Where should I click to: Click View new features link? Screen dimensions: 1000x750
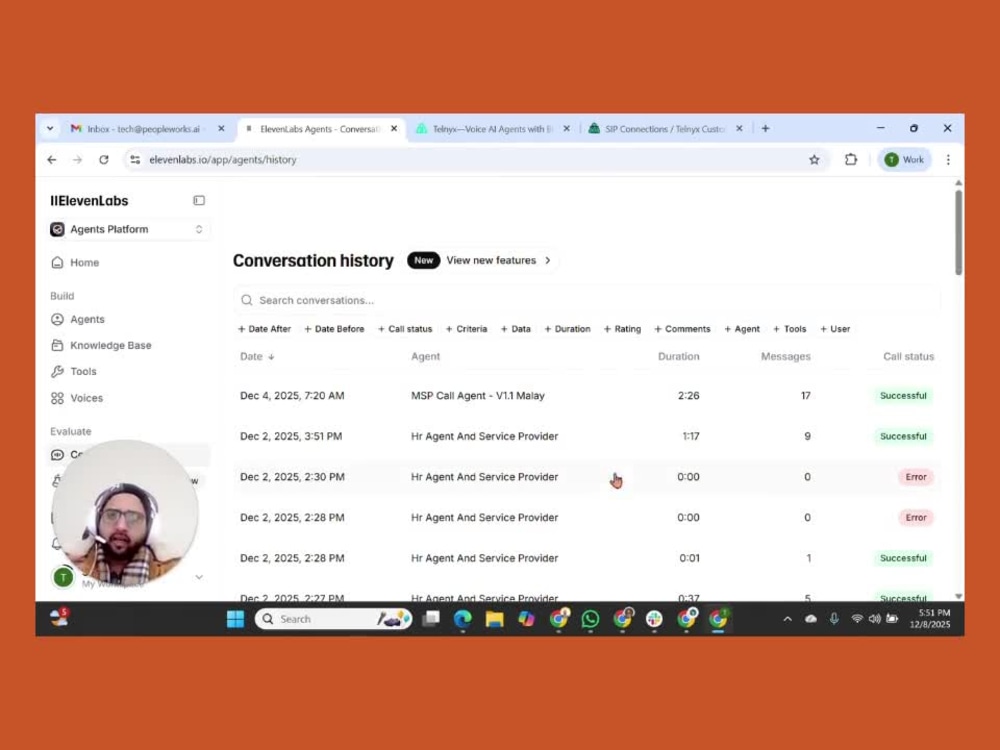click(498, 261)
